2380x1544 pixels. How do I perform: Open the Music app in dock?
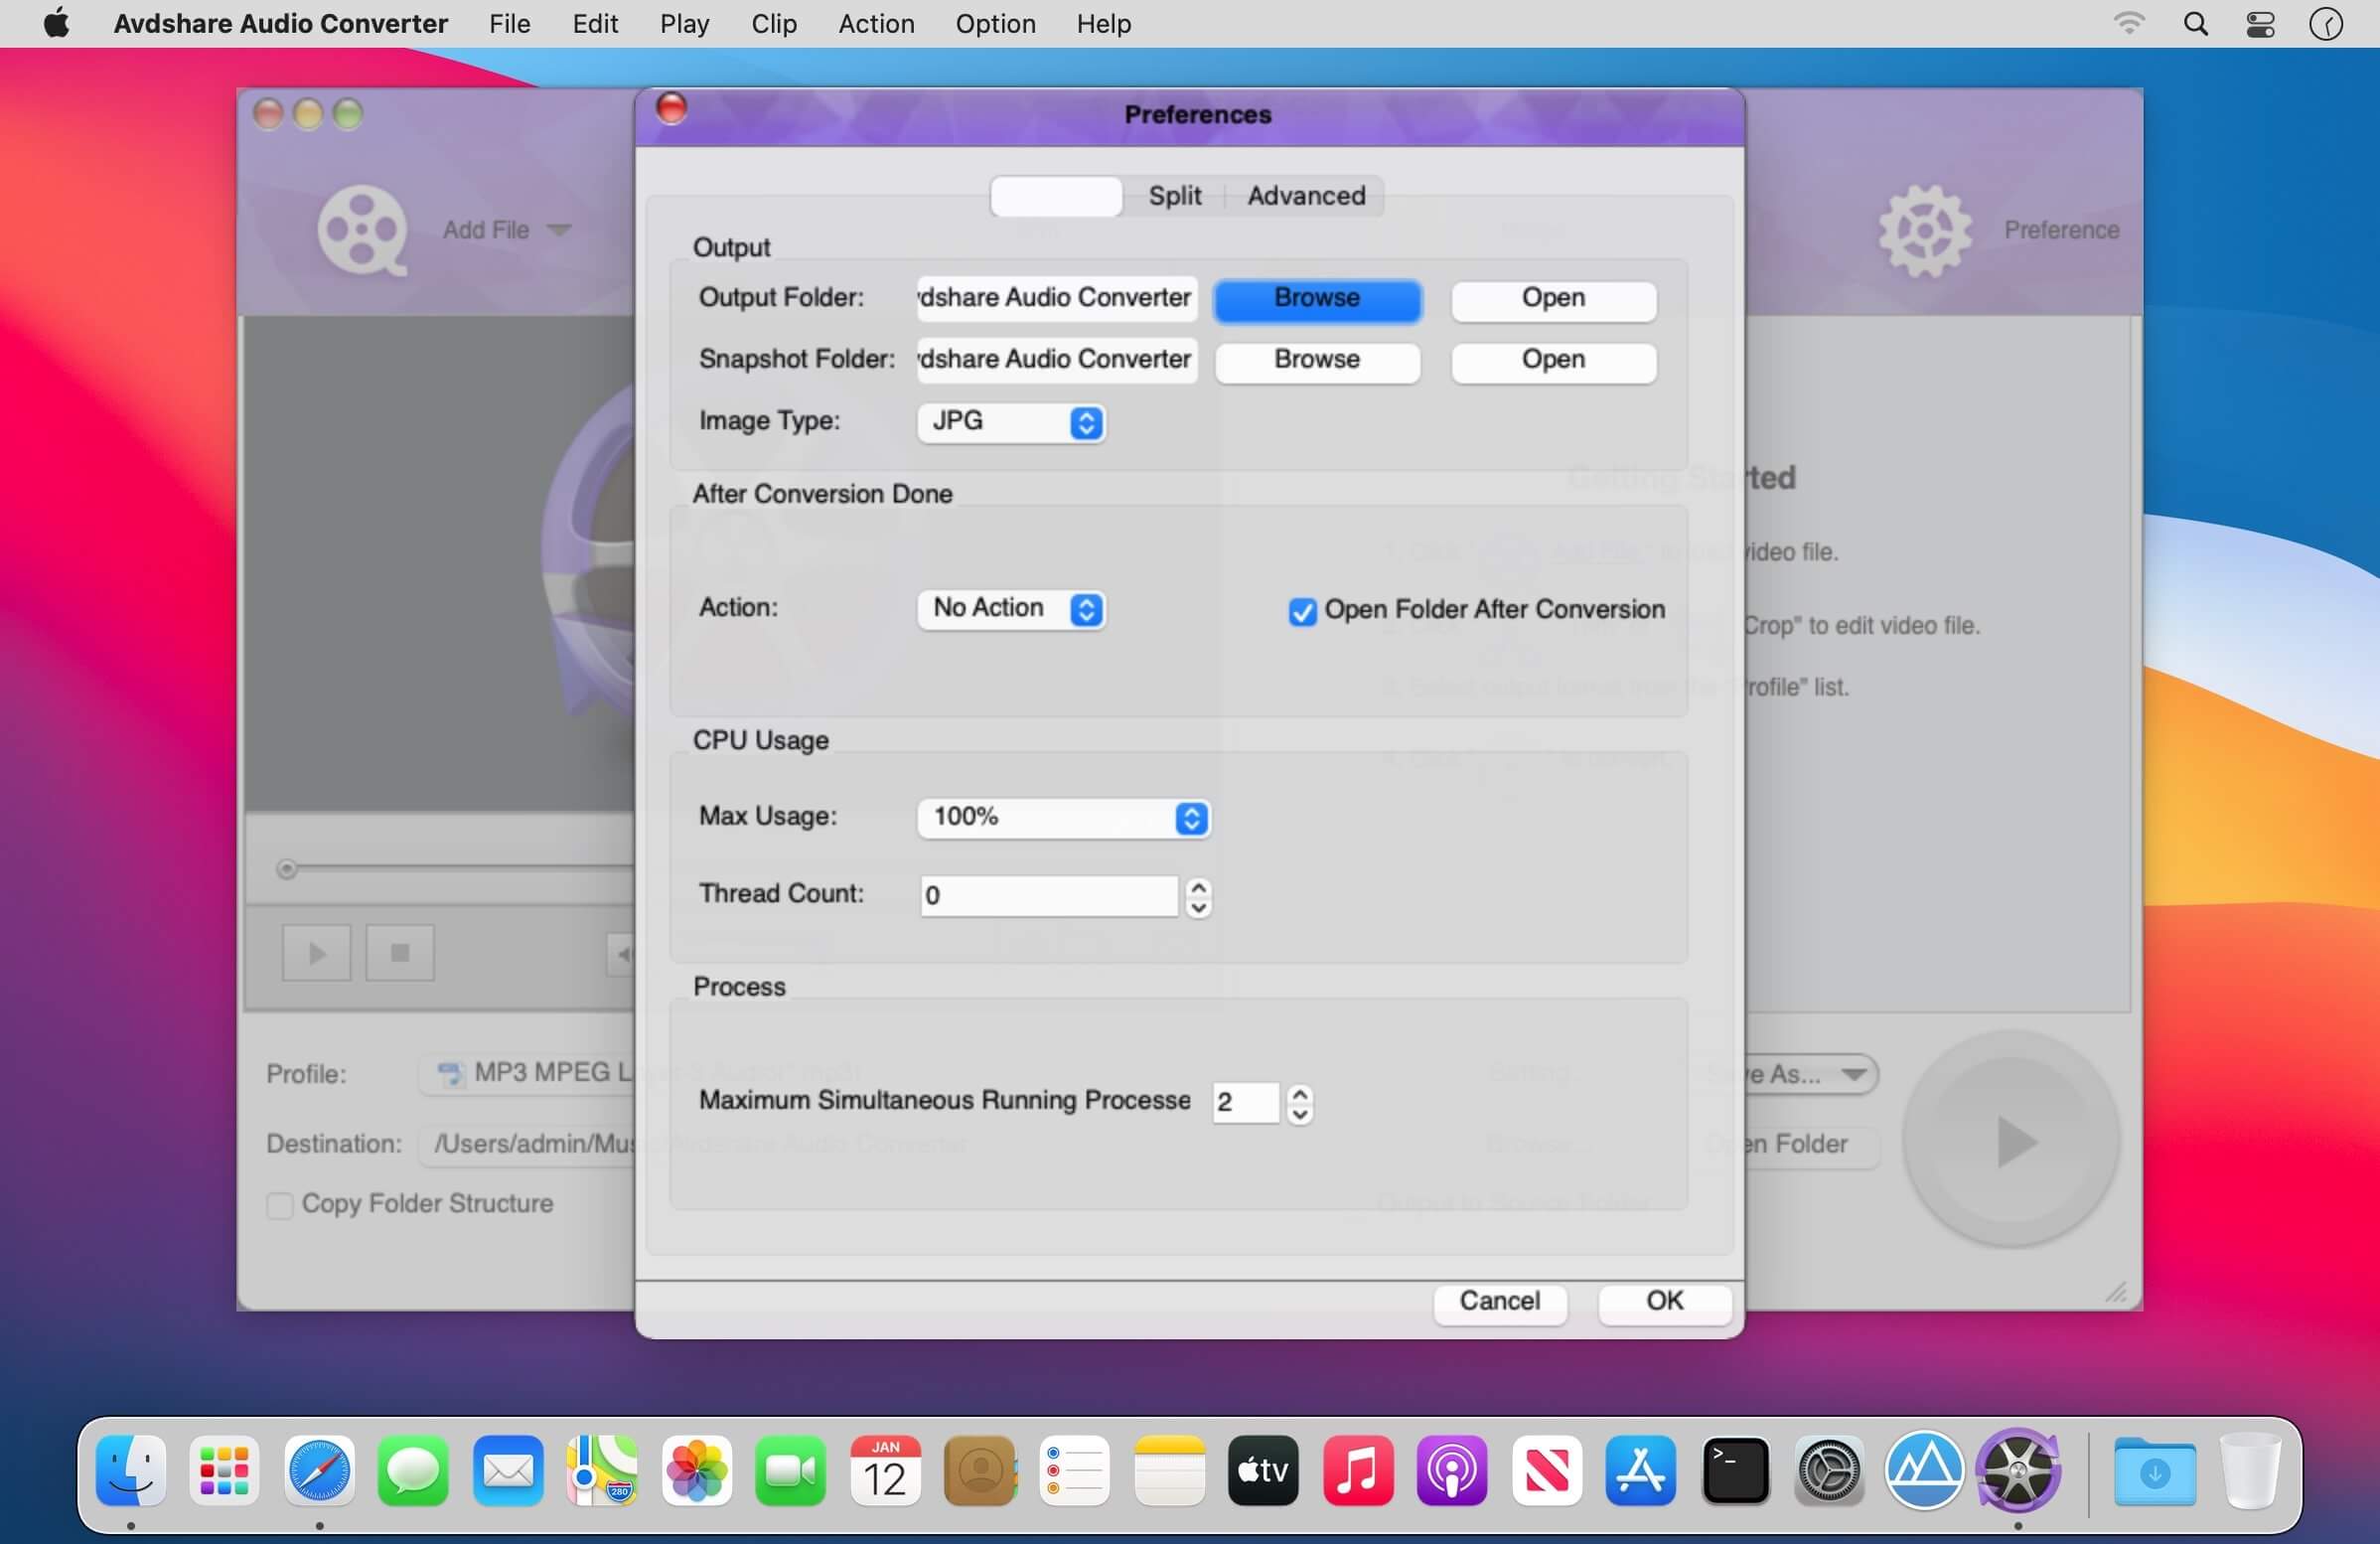point(1358,1471)
